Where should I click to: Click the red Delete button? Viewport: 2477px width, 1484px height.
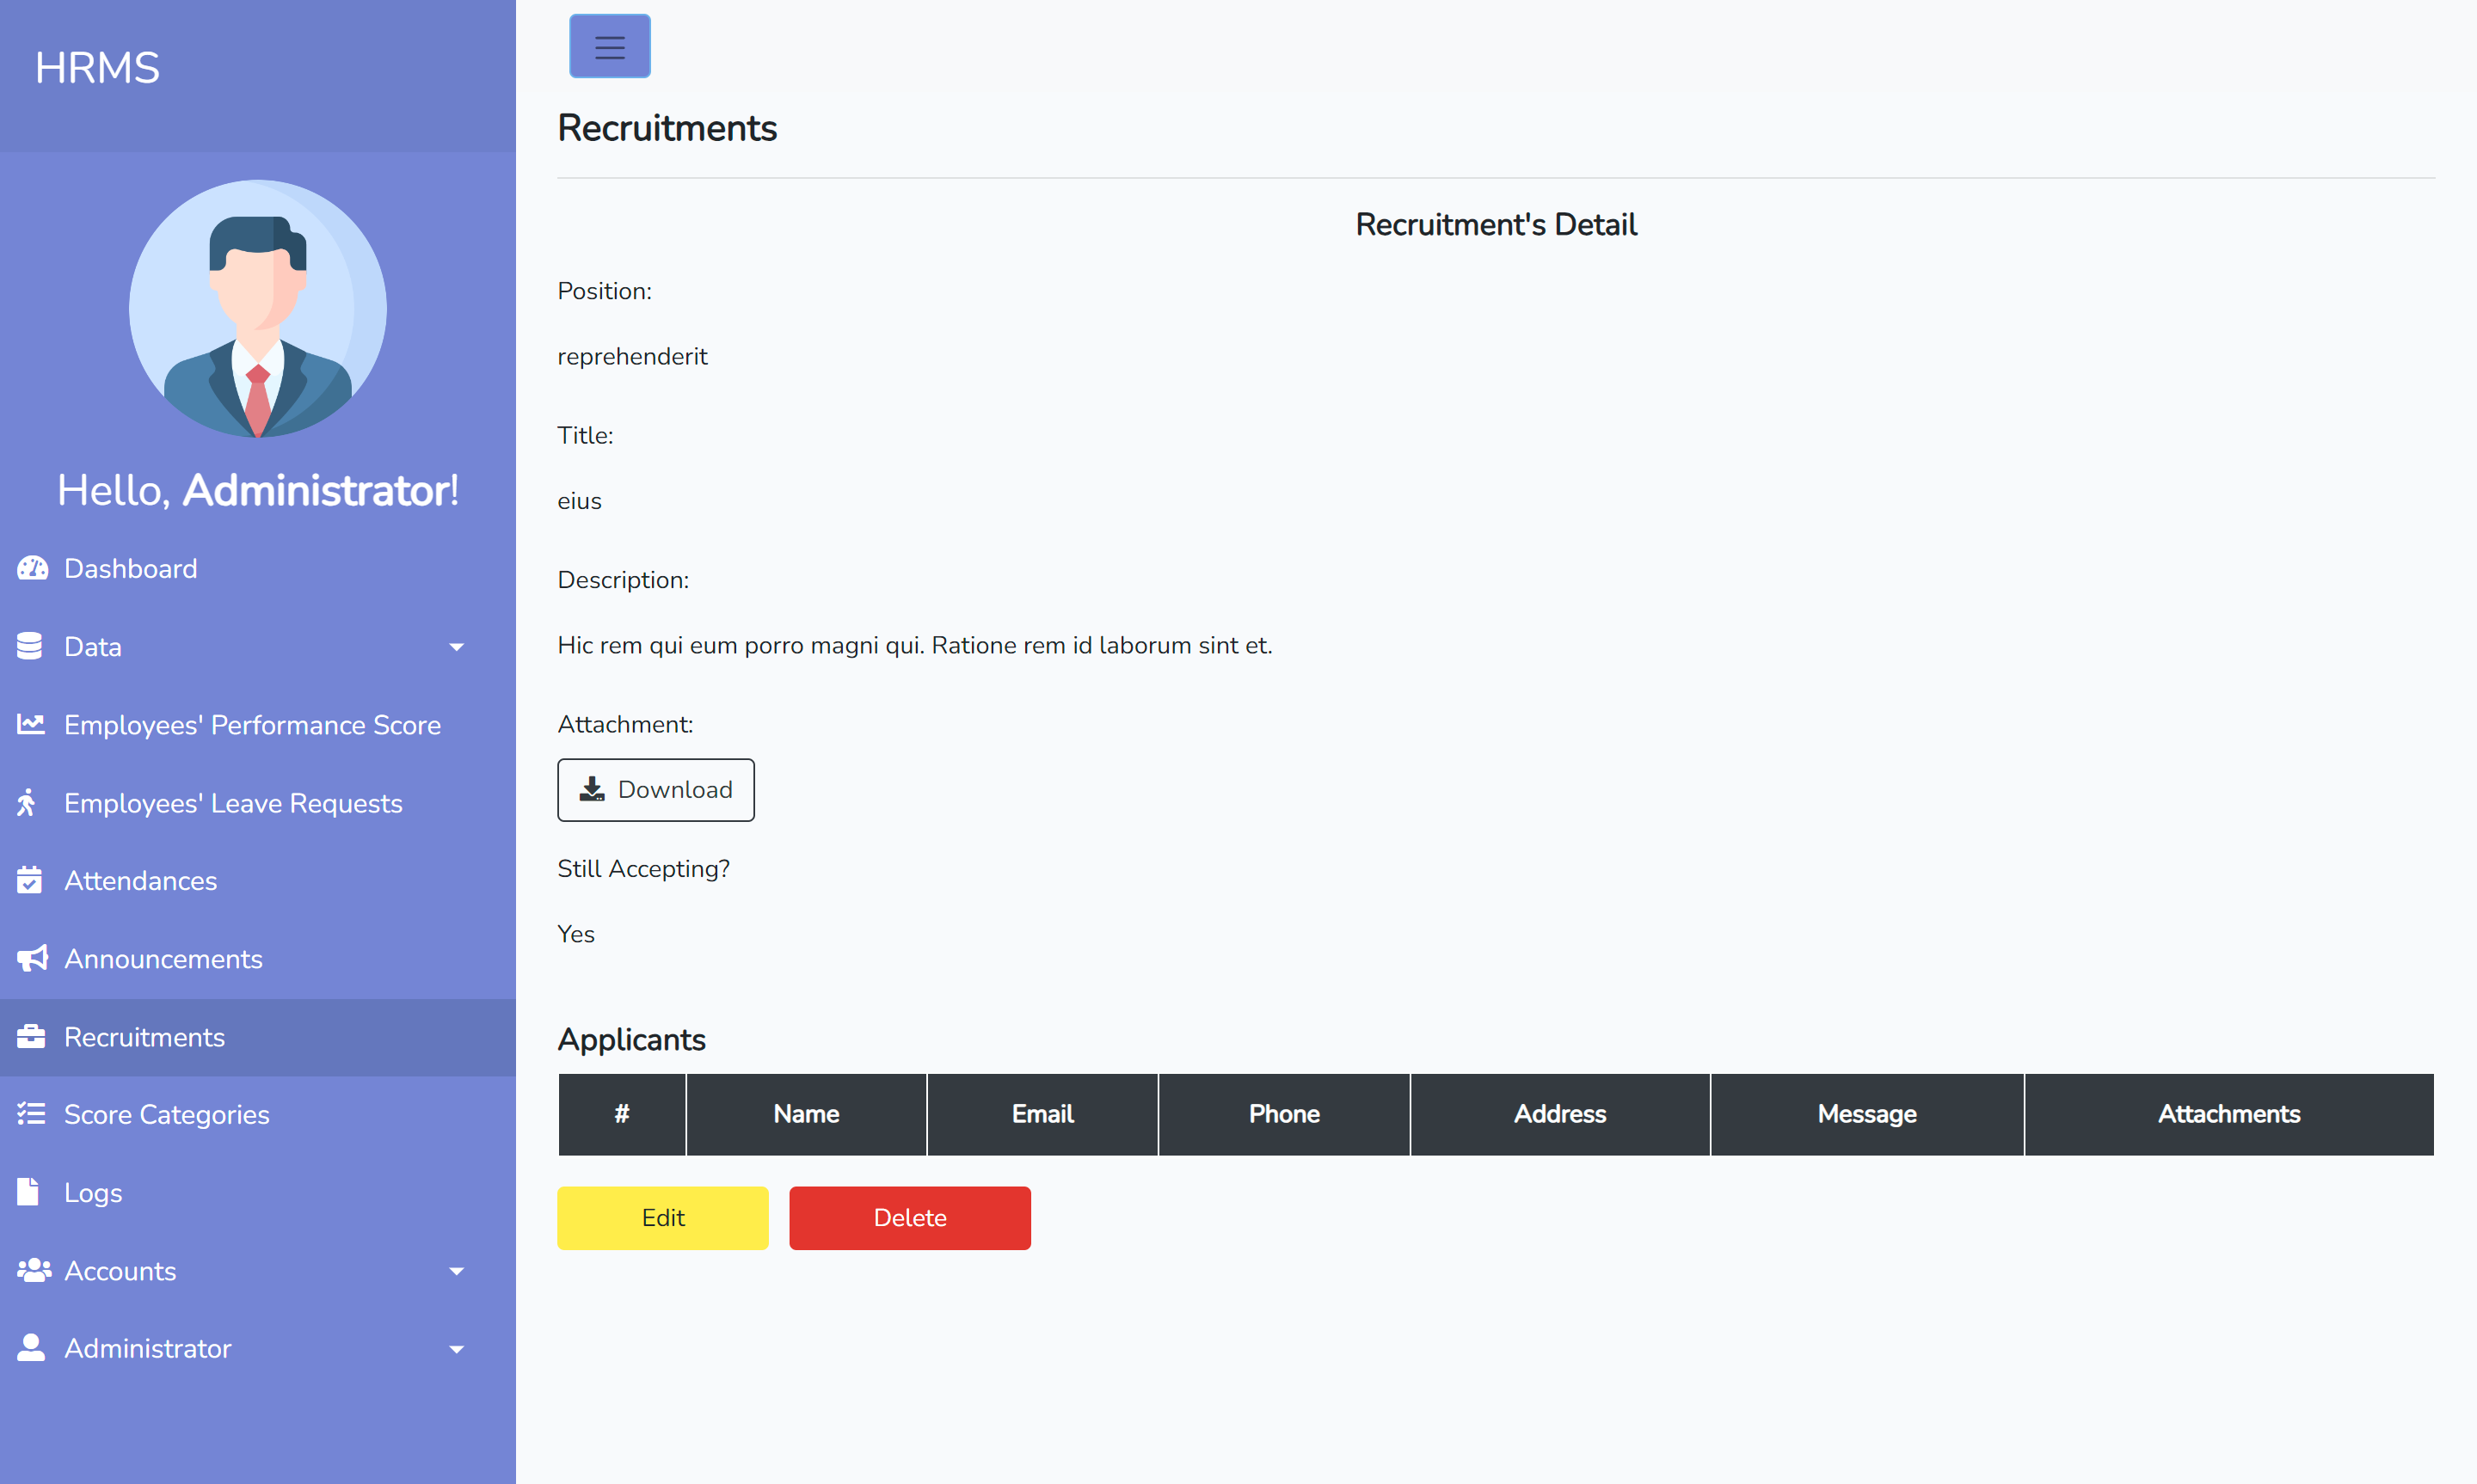[x=909, y=1218]
